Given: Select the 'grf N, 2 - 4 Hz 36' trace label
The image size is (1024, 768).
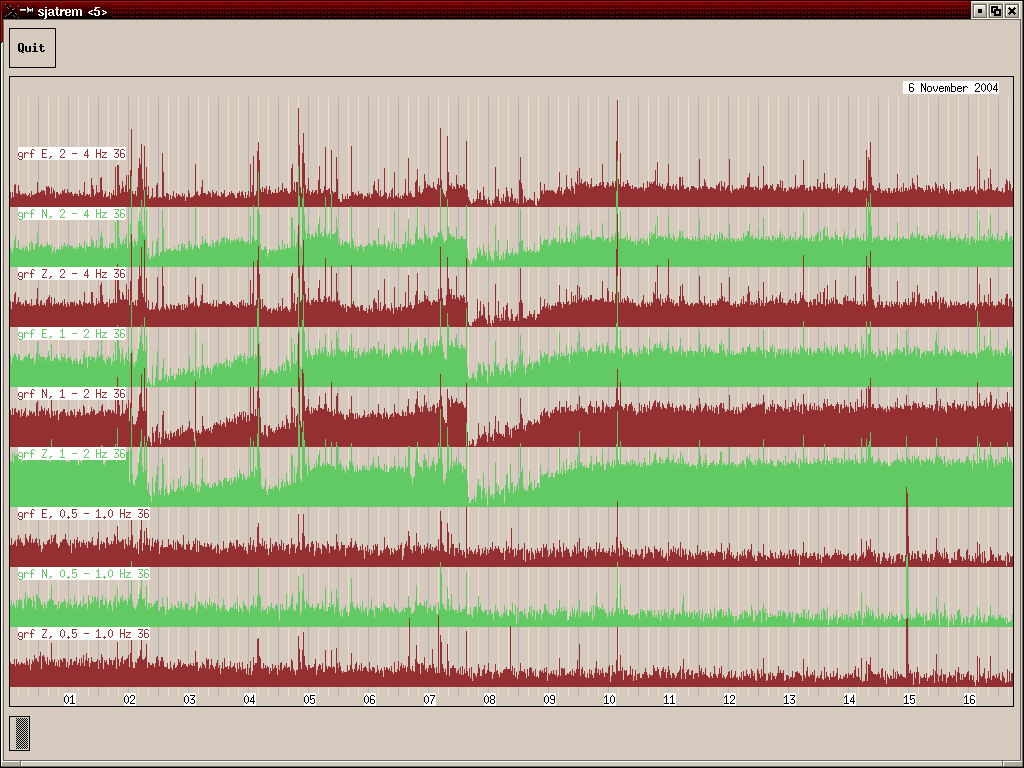Looking at the screenshot, I should (72, 214).
